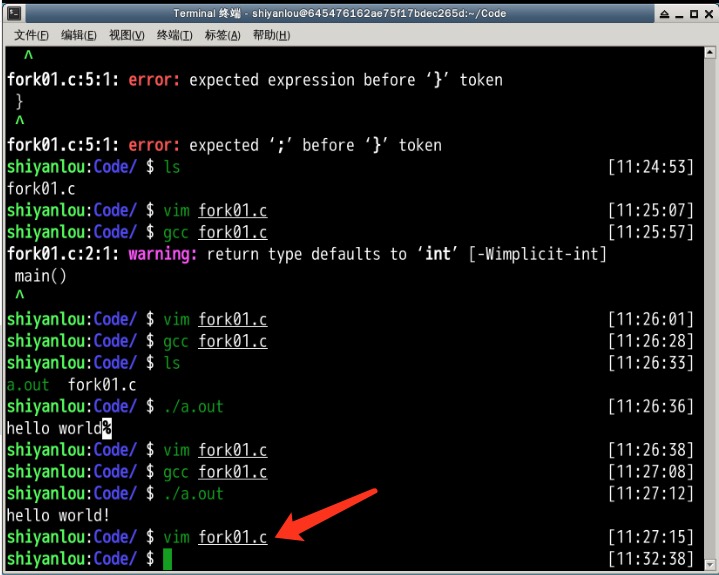This screenshot has width=719, height=575.
Task: Click the fork01.c filename next to red arrow
Action: tap(233, 537)
